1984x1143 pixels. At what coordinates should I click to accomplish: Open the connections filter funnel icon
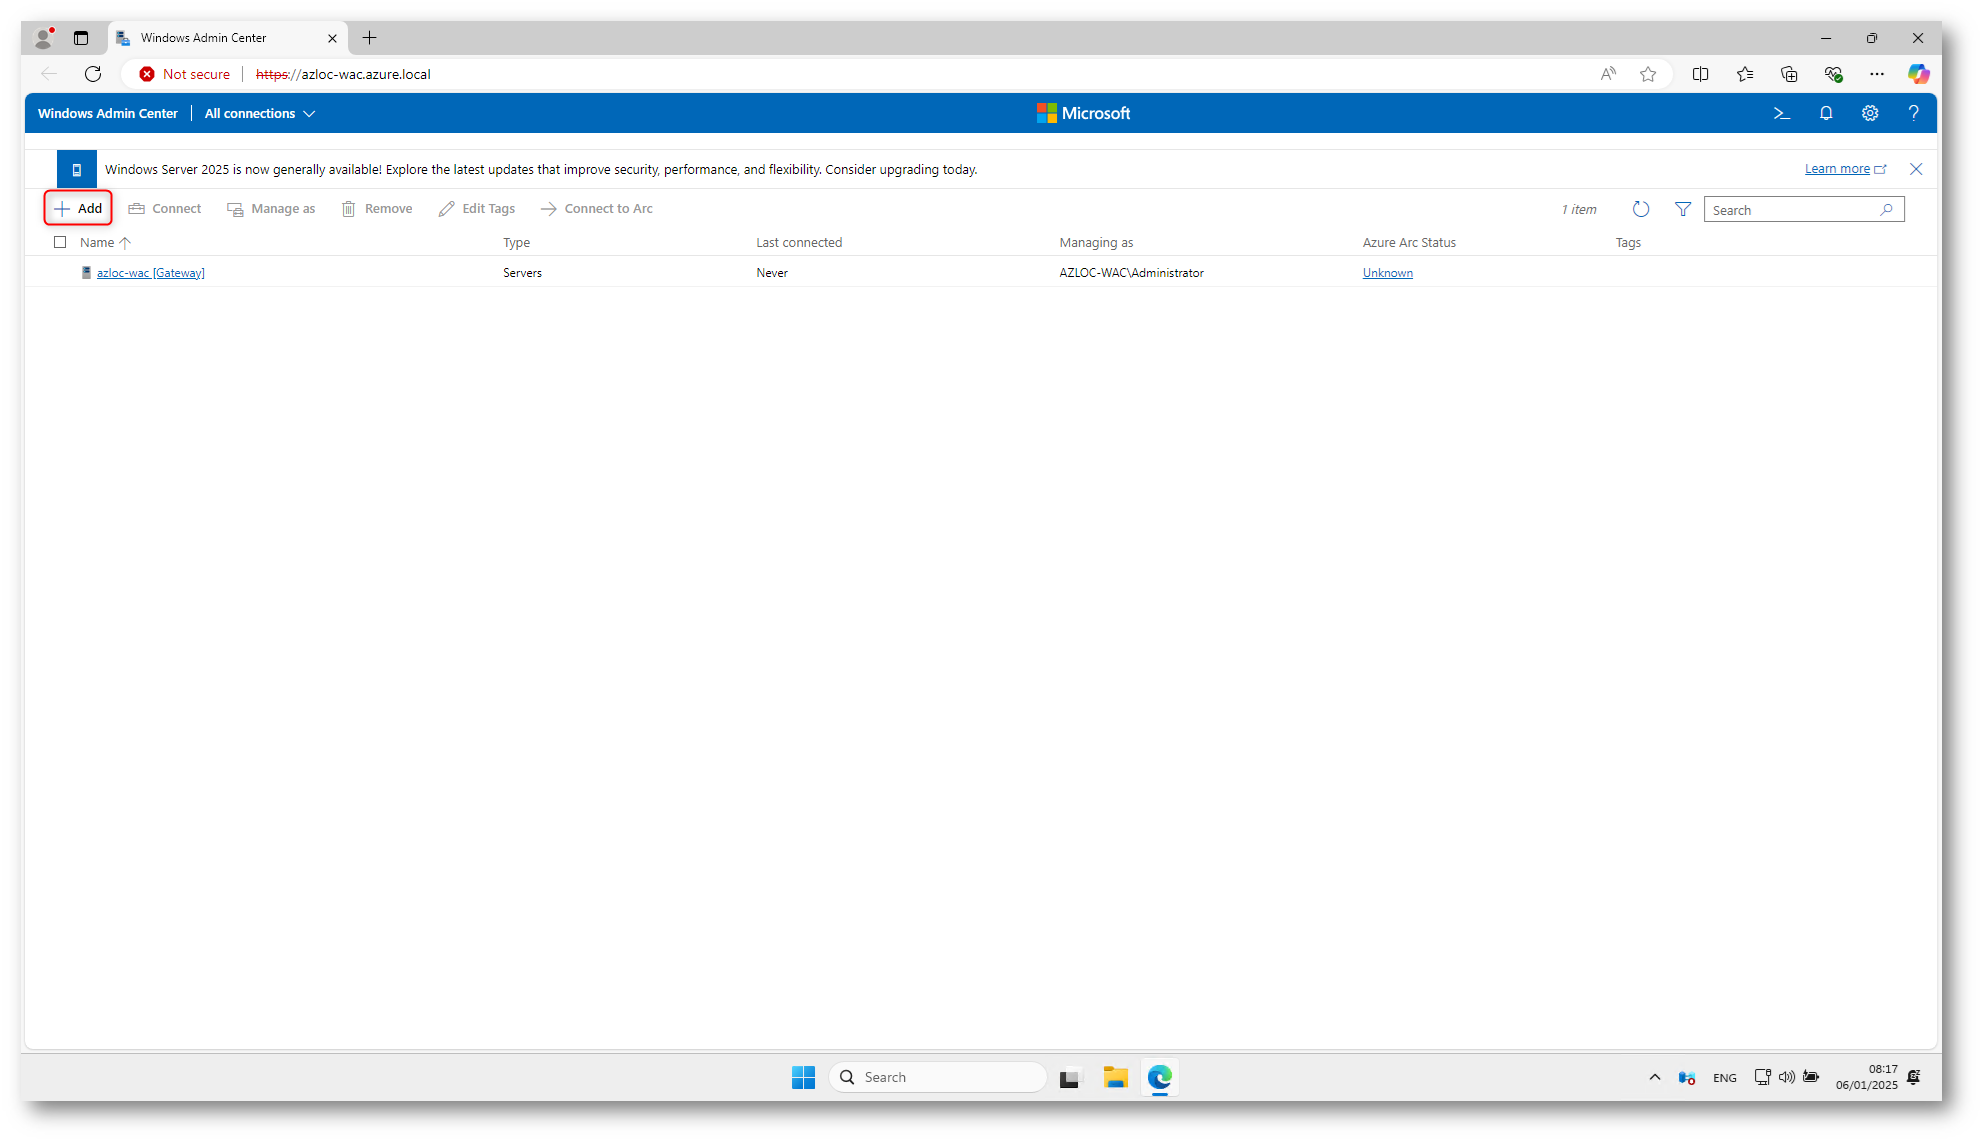[1683, 209]
